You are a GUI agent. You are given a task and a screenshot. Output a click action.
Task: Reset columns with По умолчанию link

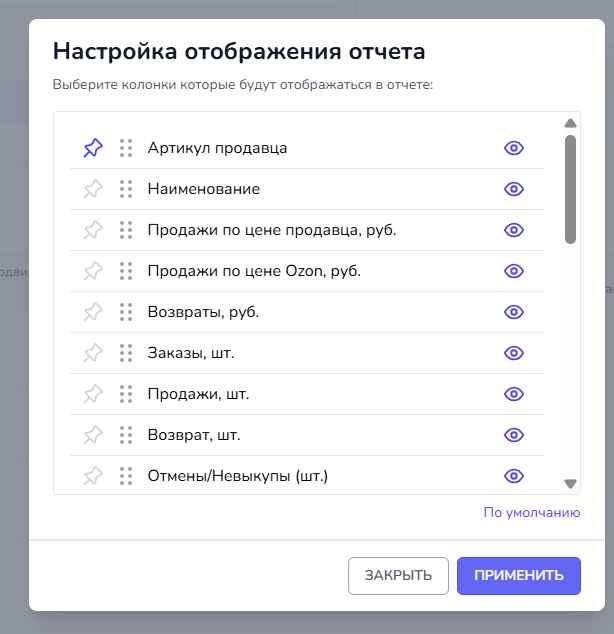click(532, 513)
